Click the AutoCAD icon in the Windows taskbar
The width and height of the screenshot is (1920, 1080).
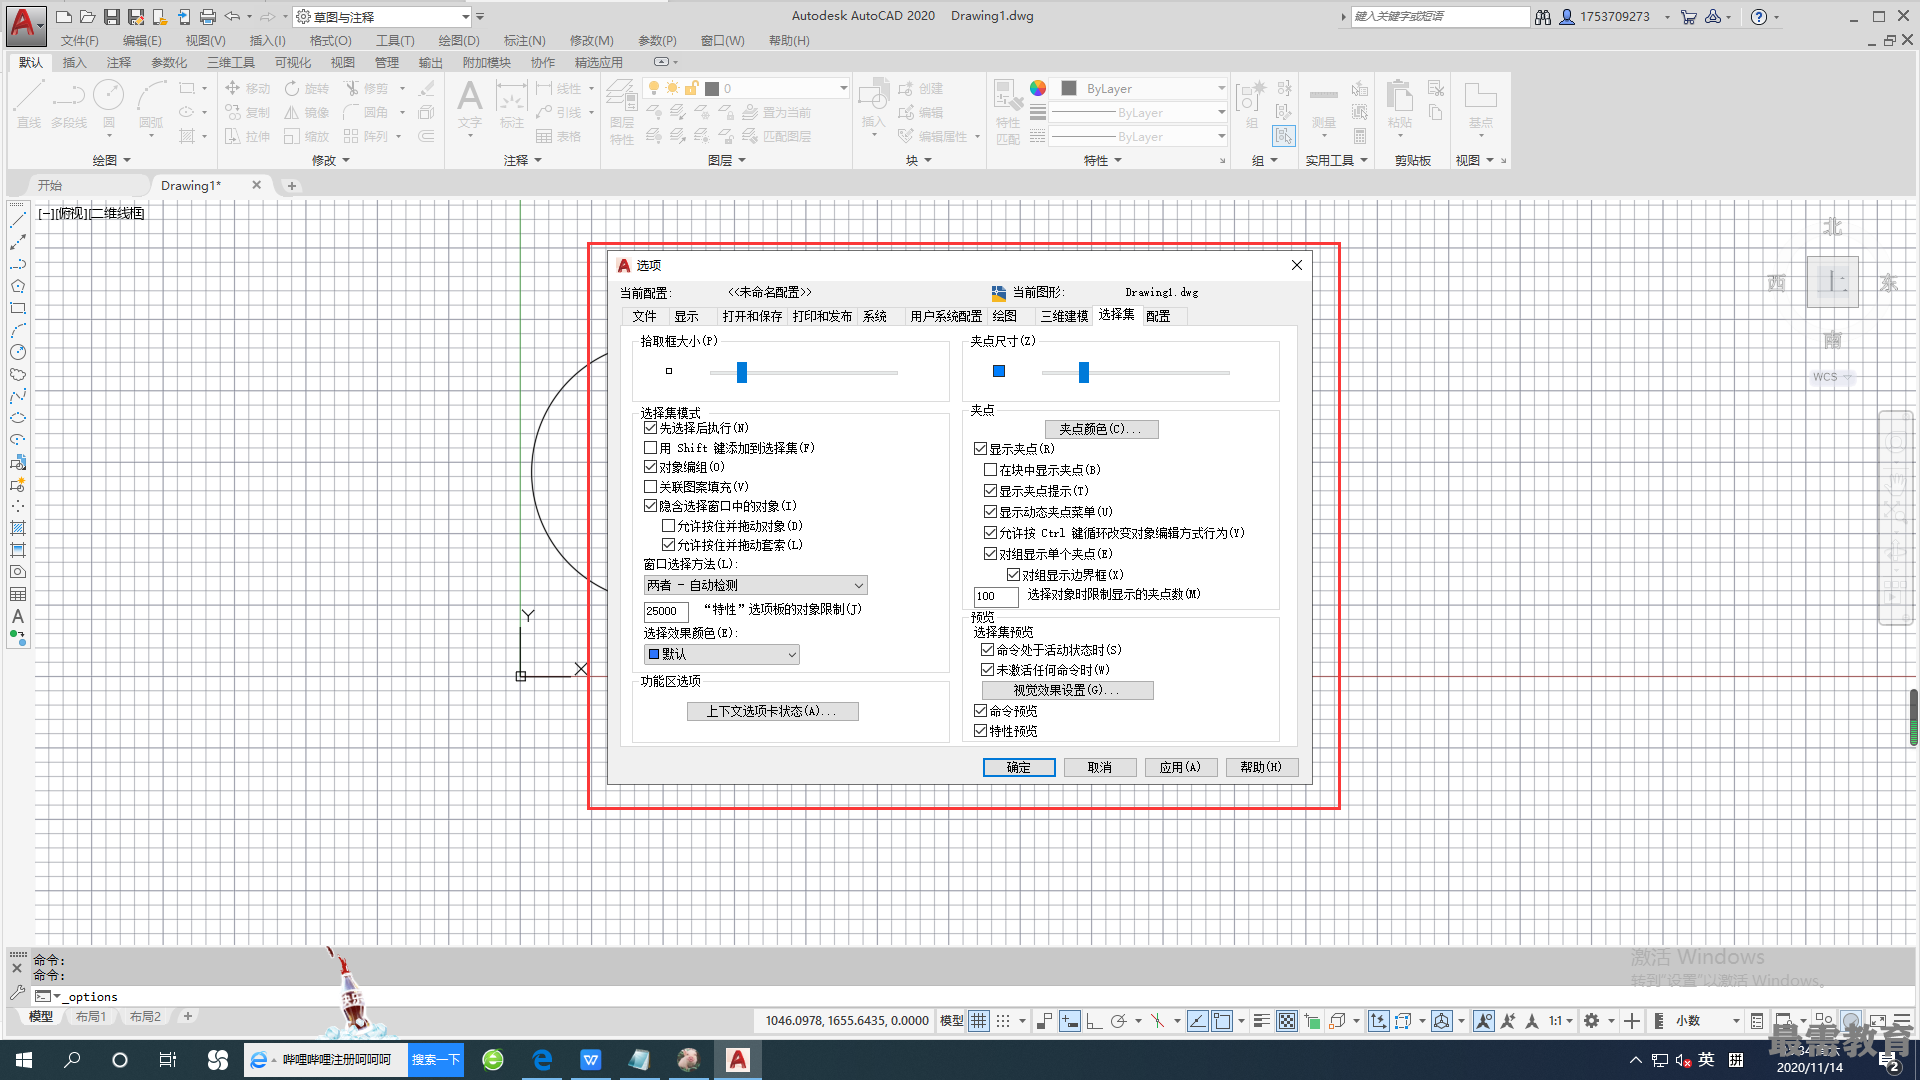tap(738, 1060)
